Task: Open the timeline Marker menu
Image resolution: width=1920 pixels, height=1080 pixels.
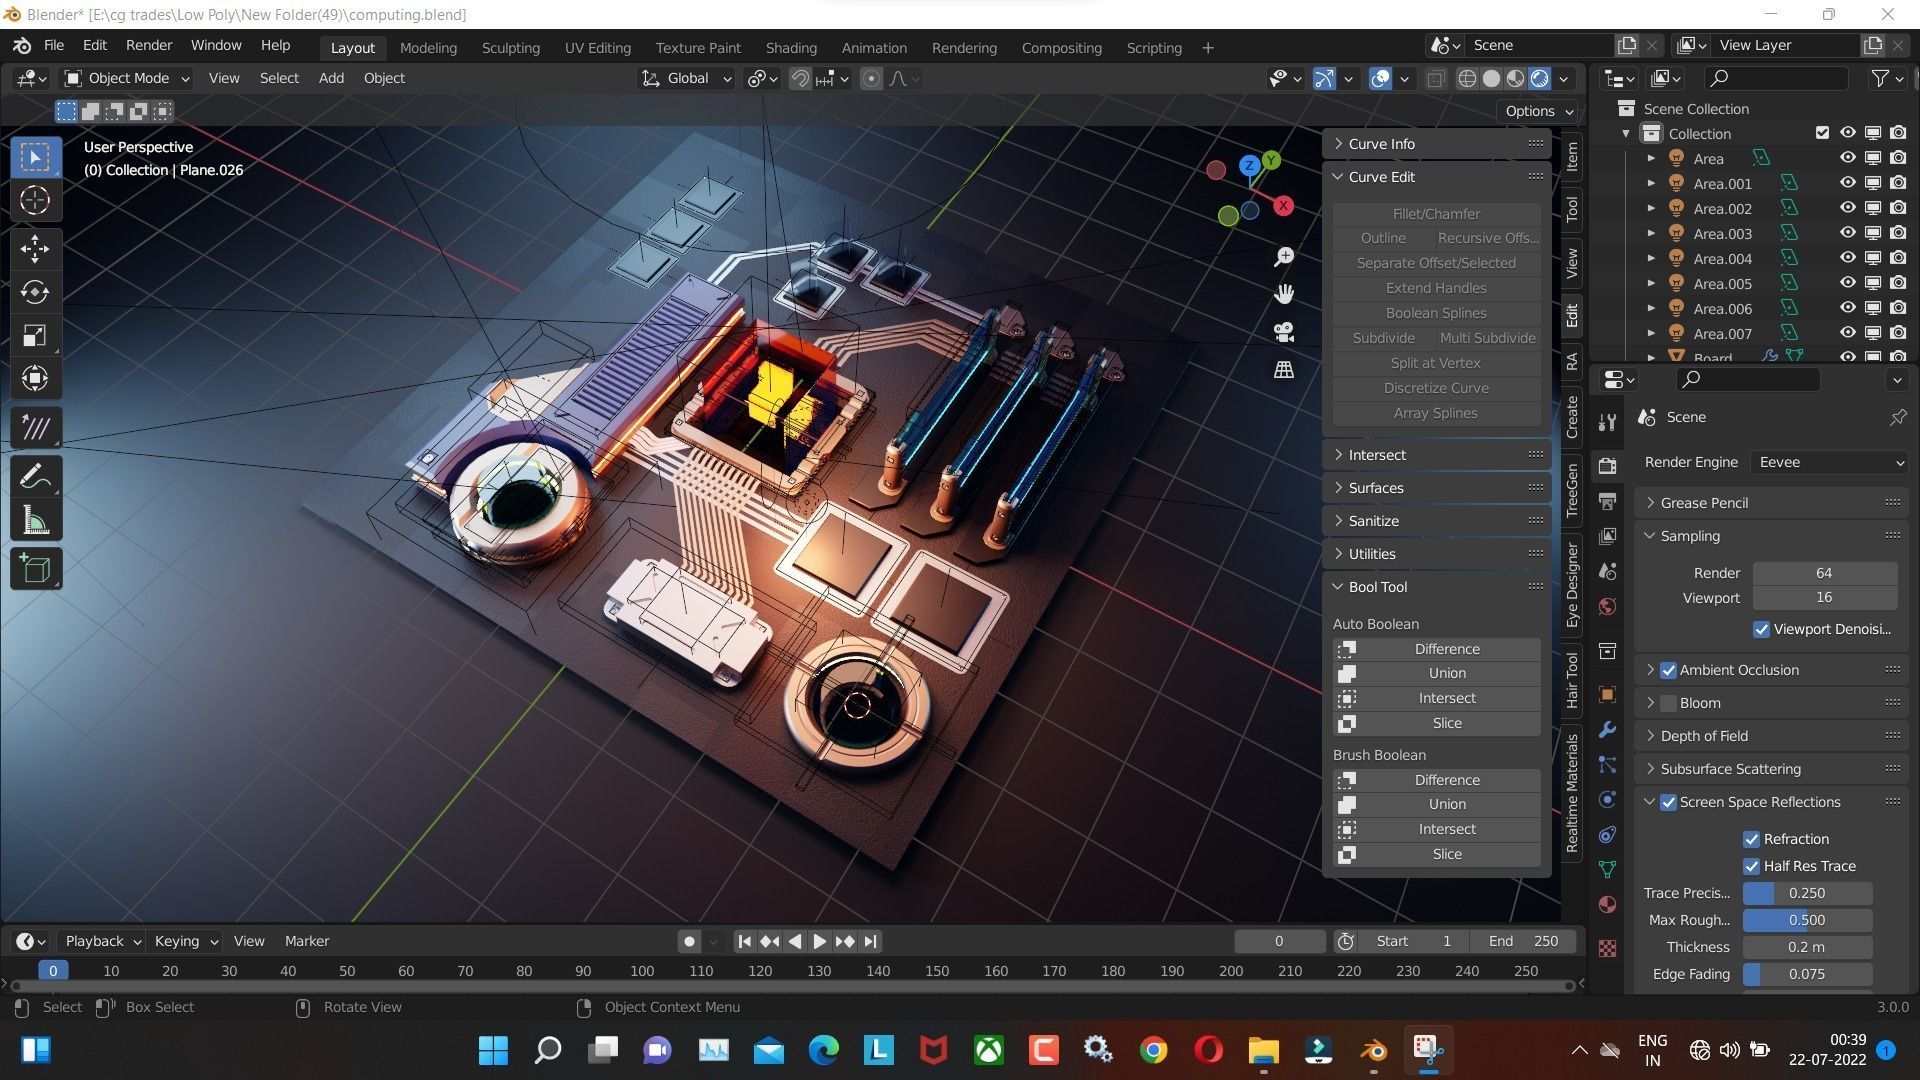Action: click(x=307, y=941)
